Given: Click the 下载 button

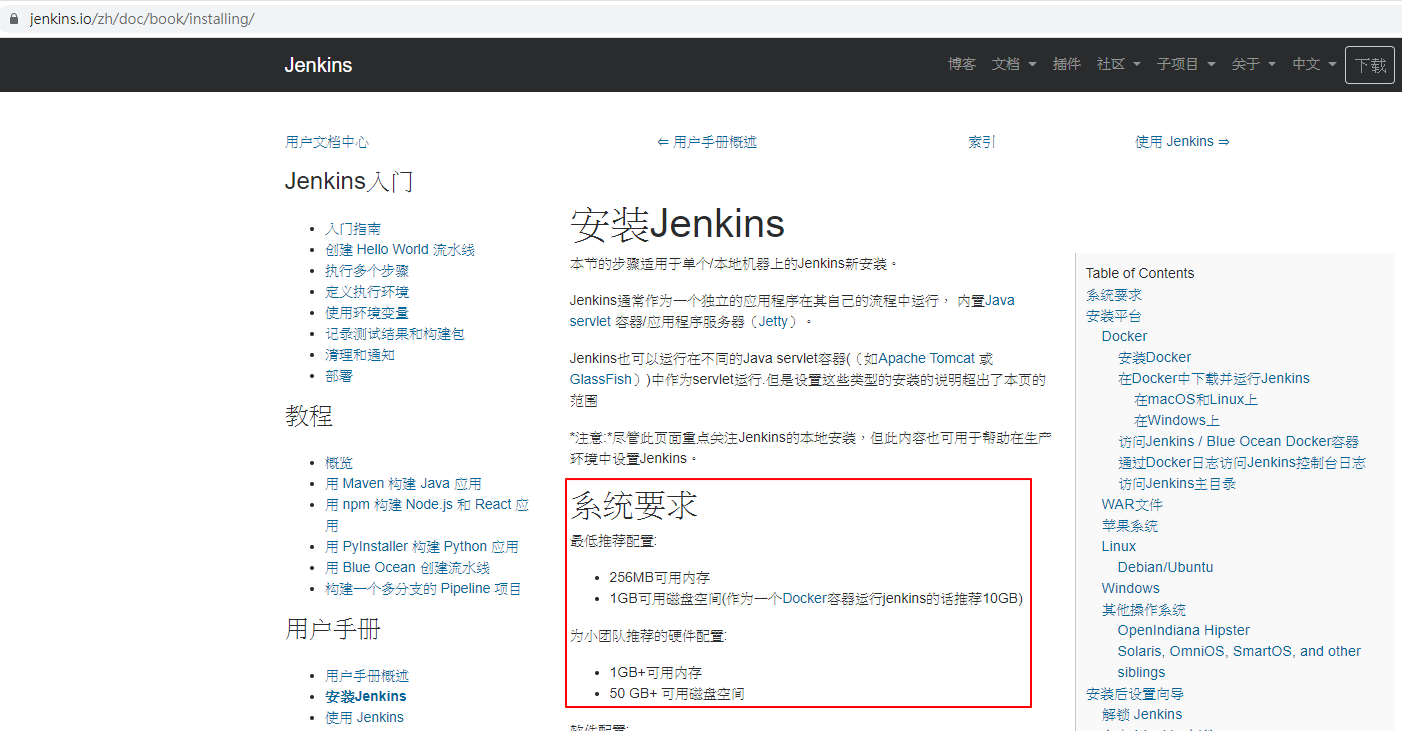Looking at the screenshot, I should pyautogui.click(x=1370, y=65).
